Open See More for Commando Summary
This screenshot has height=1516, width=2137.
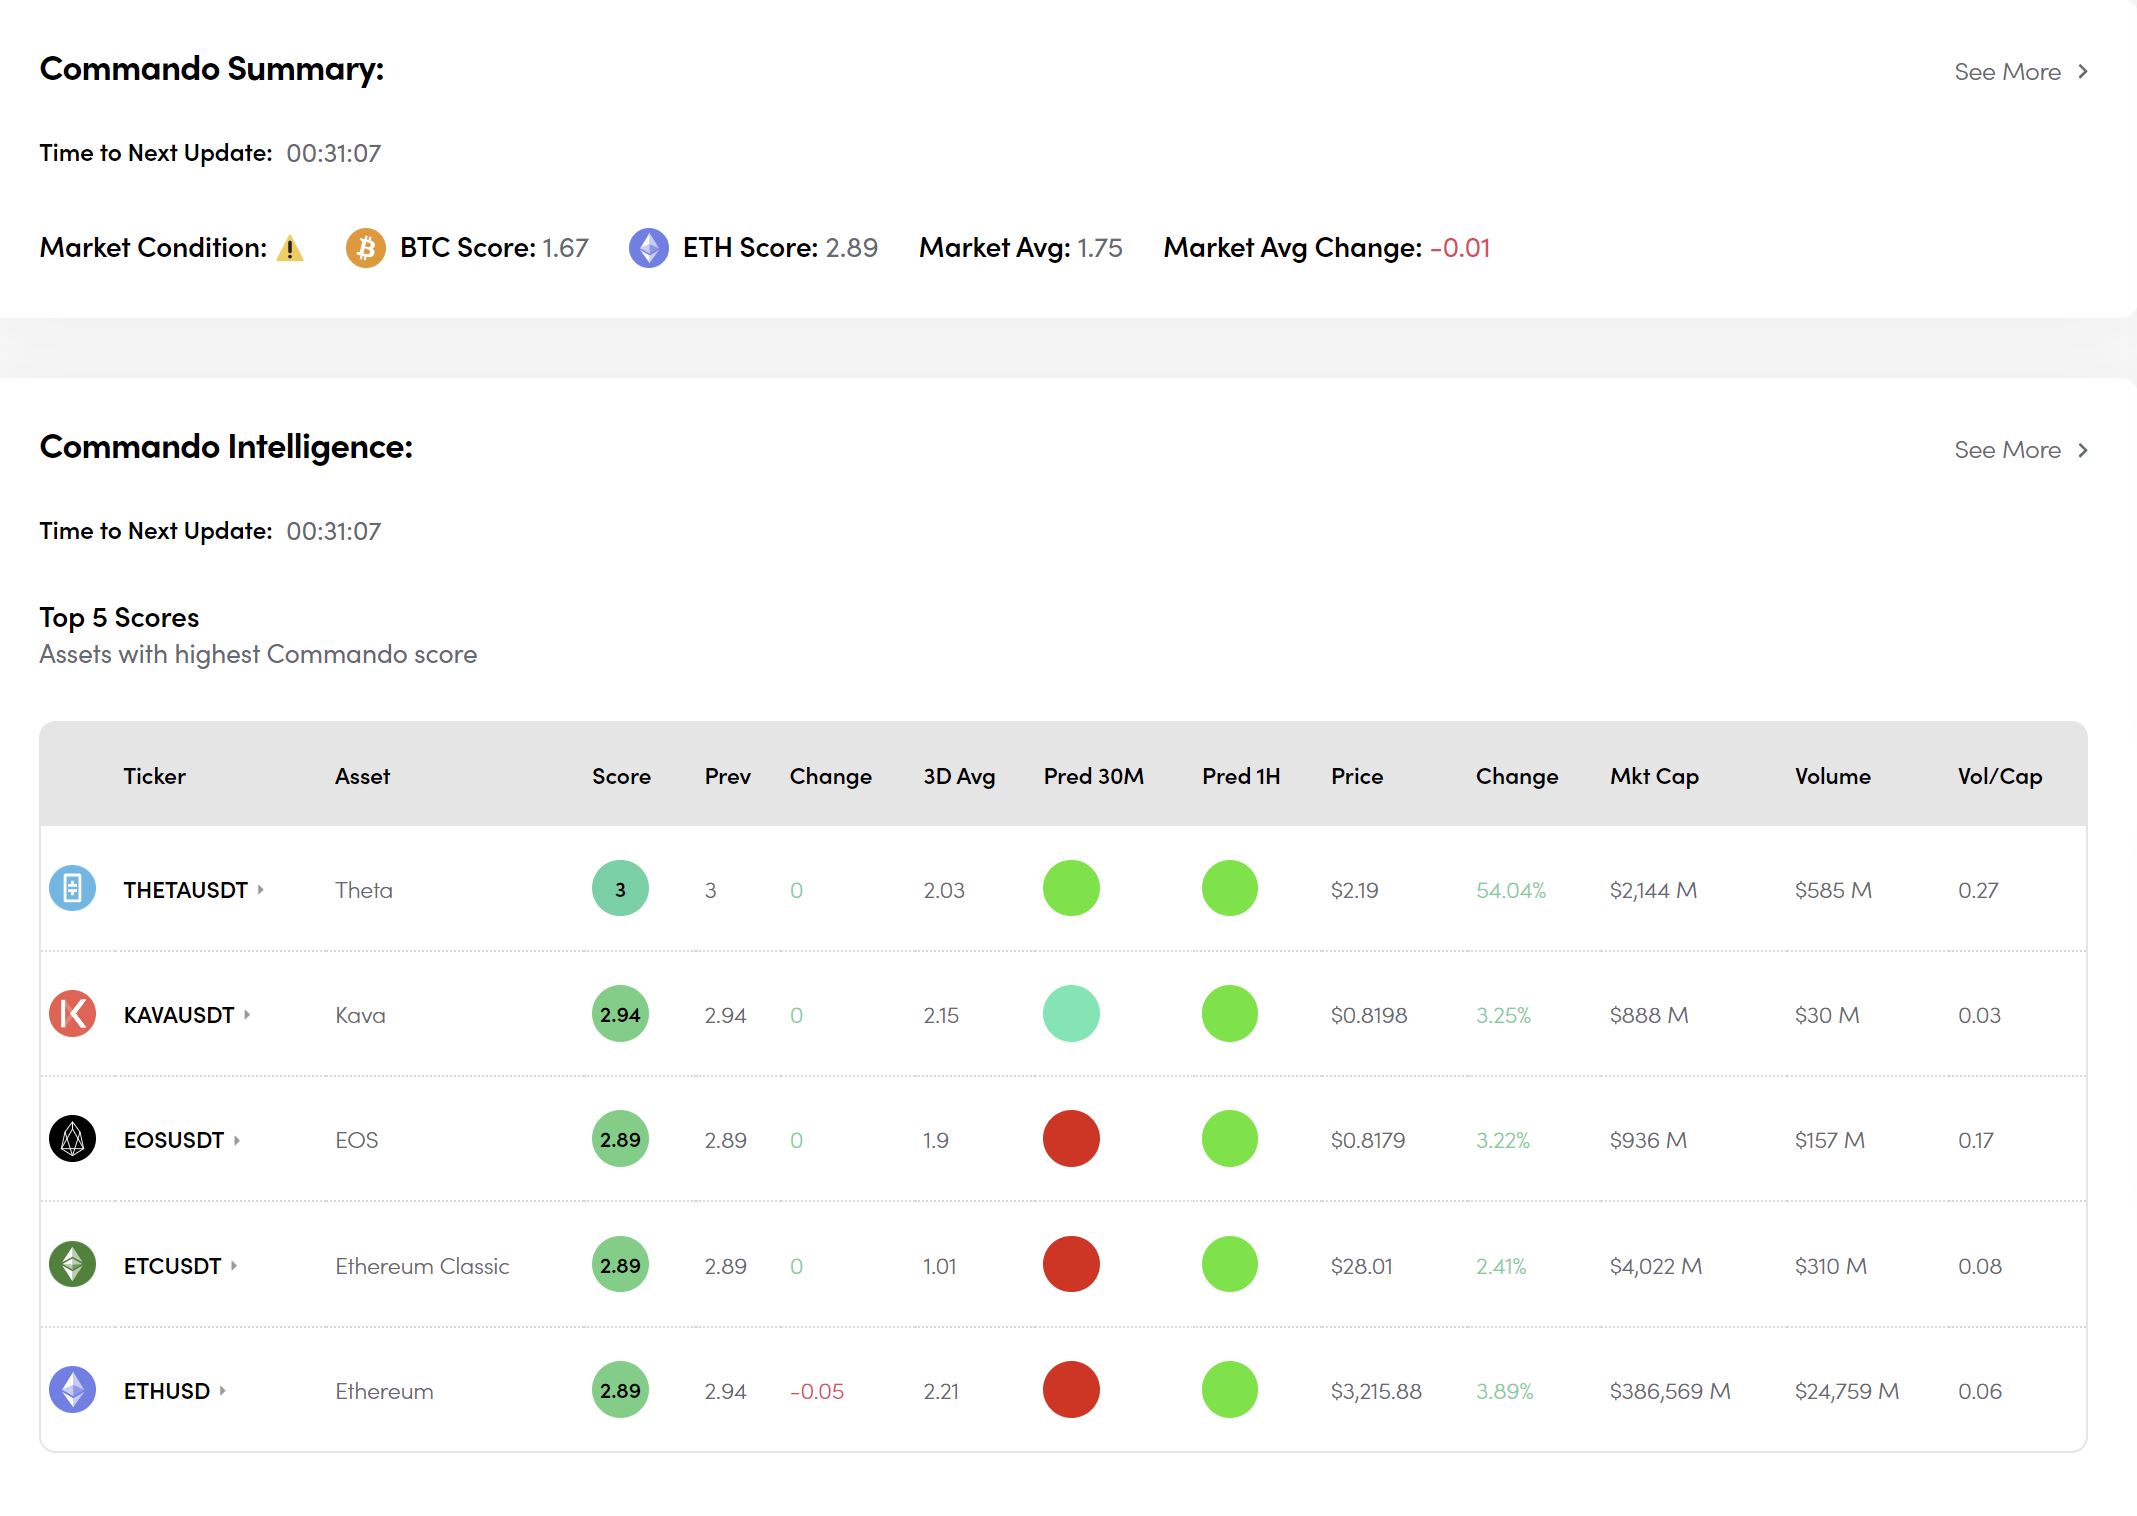point(2020,72)
